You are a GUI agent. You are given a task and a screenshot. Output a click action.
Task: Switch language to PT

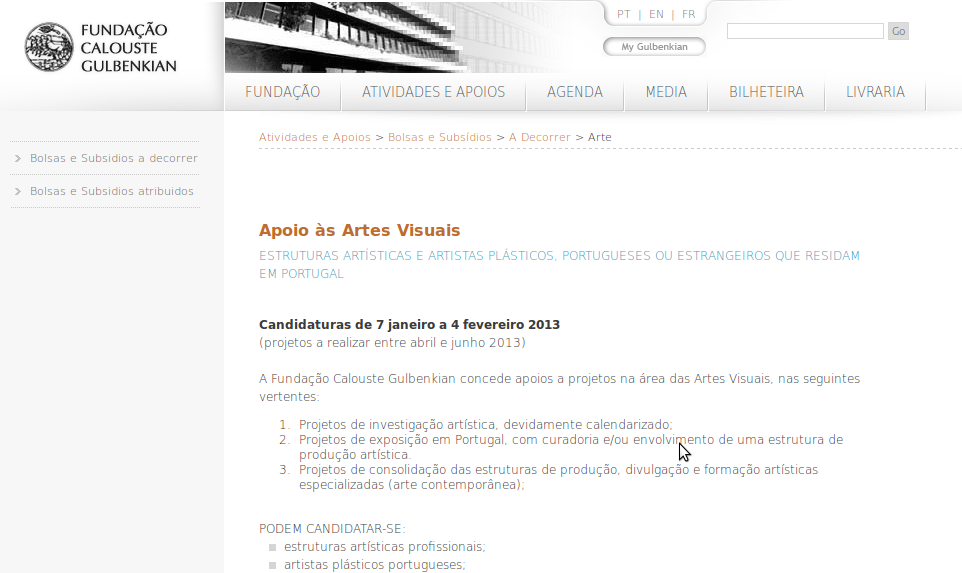tap(624, 14)
